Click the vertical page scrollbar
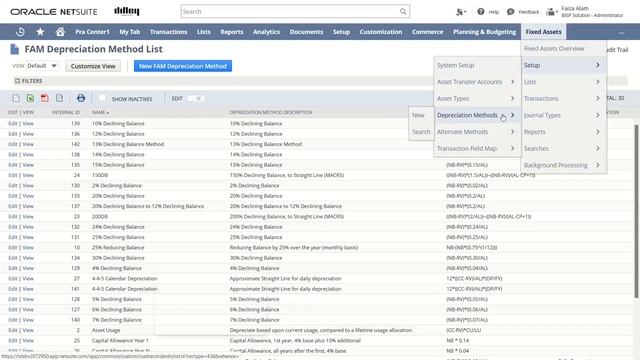The width and height of the screenshot is (640, 360). [x=636, y=211]
